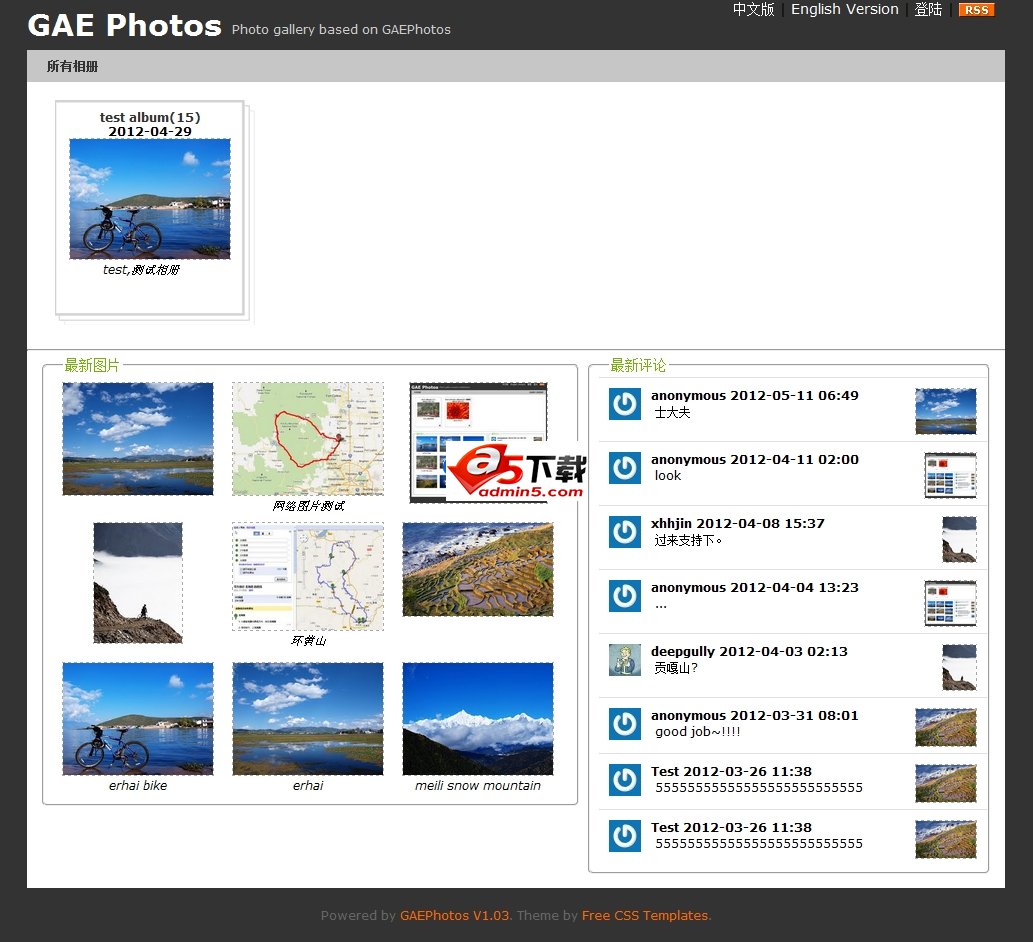1033x942 pixels.
Task: Click avatar icon of anonymous 2012-04-04 comment
Action: click(x=625, y=596)
